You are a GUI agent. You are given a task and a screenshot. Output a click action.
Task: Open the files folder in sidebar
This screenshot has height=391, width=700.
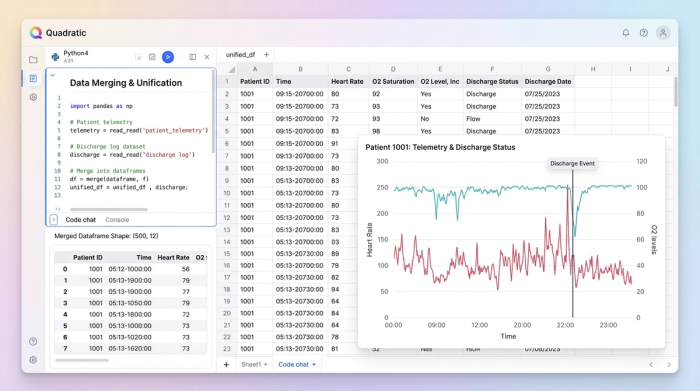[33, 59]
